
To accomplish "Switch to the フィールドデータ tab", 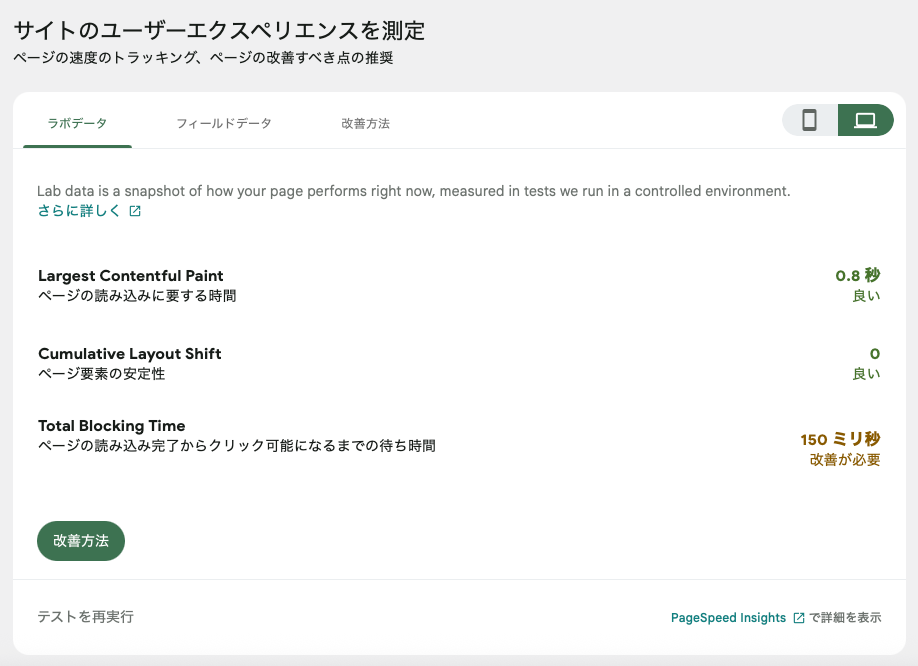I will (224, 124).
